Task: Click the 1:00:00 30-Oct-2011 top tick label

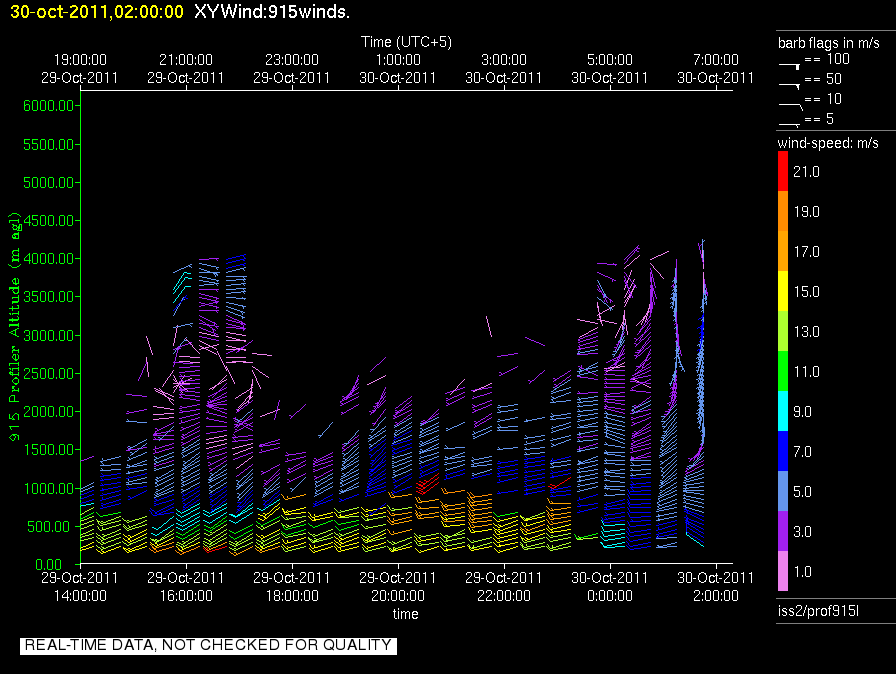Action: [397, 68]
